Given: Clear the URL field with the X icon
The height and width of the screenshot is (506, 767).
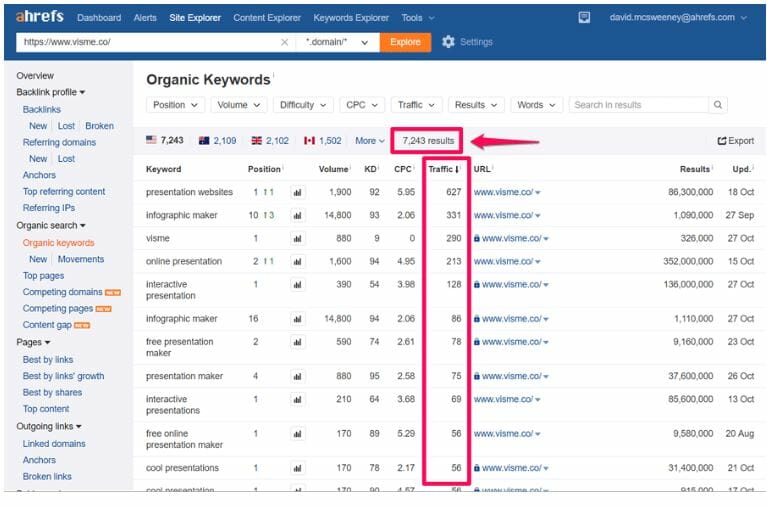Looking at the screenshot, I should pyautogui.click(x=284, y=43).
